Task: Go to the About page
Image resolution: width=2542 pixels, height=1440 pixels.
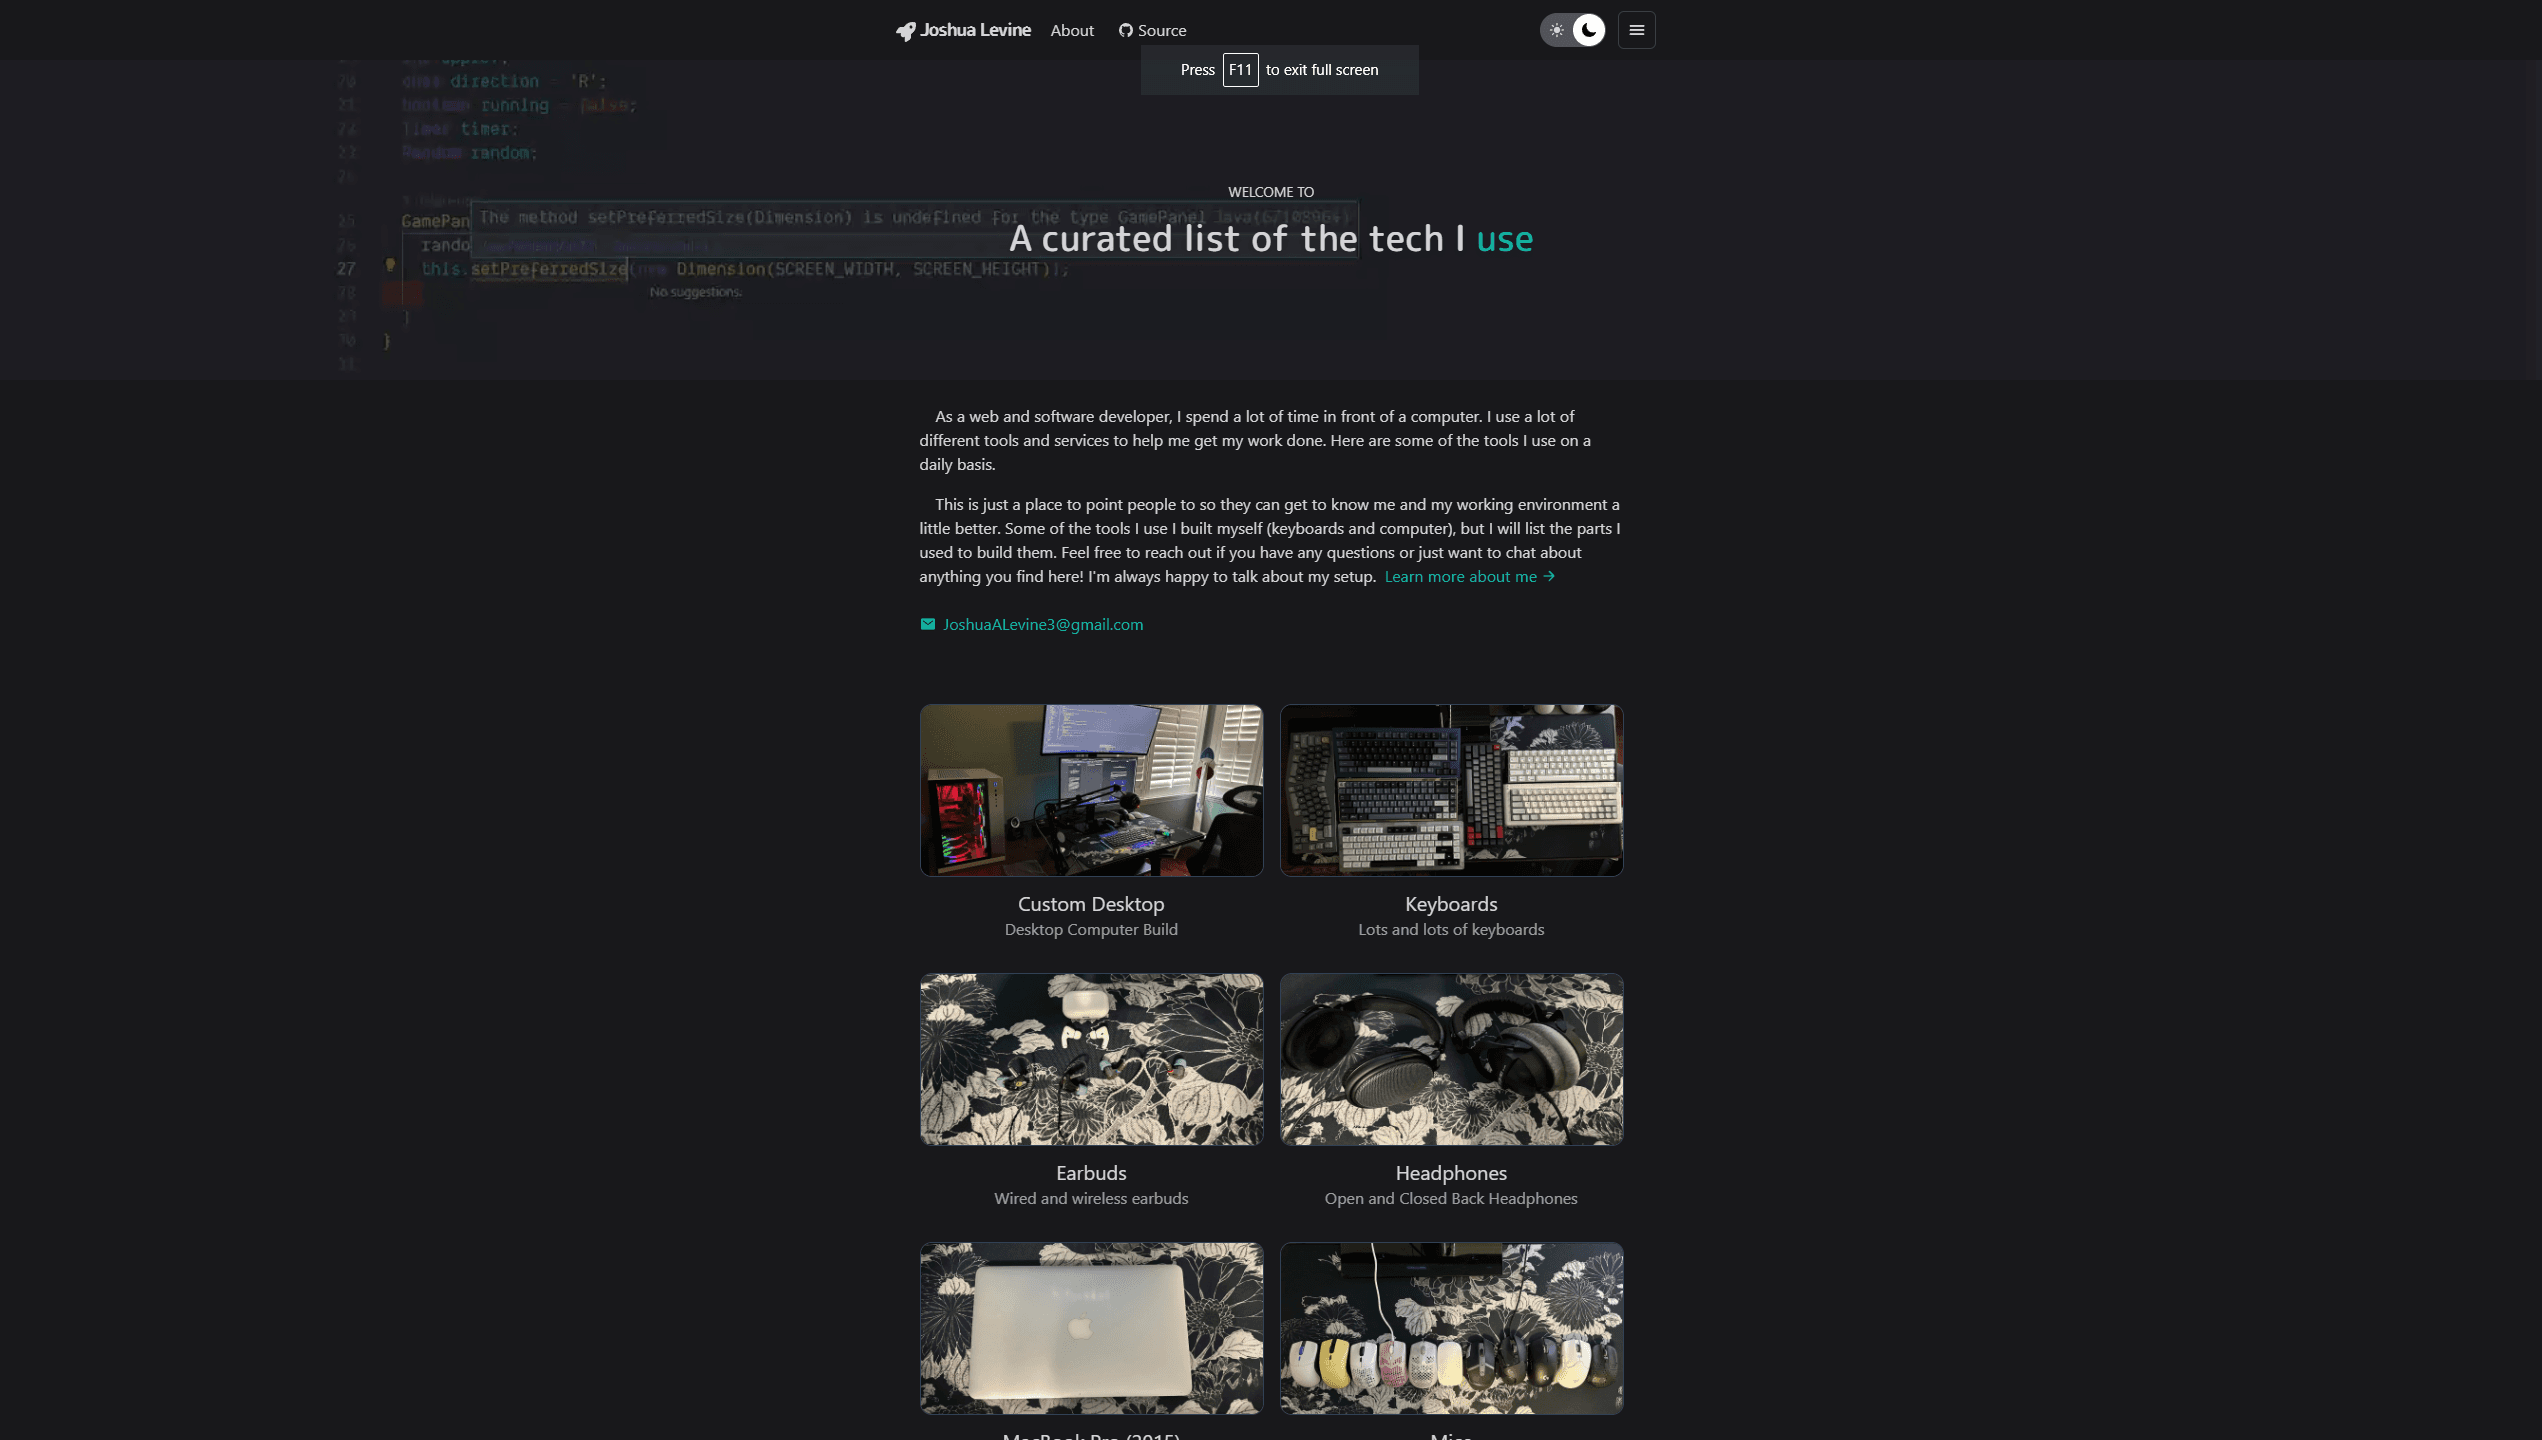Action: [x=1072, y=31]
